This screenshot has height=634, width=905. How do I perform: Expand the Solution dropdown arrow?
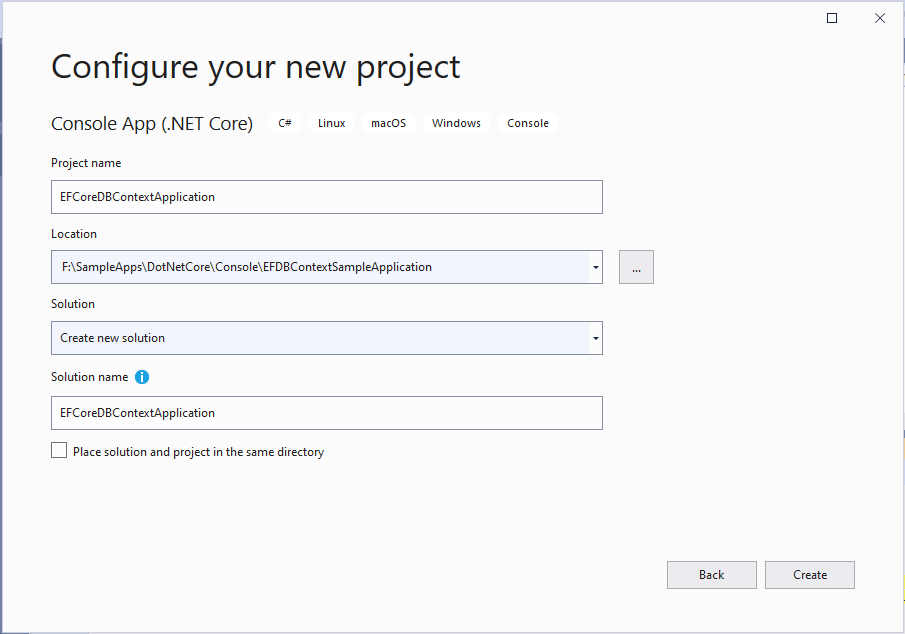pos(596,338)
